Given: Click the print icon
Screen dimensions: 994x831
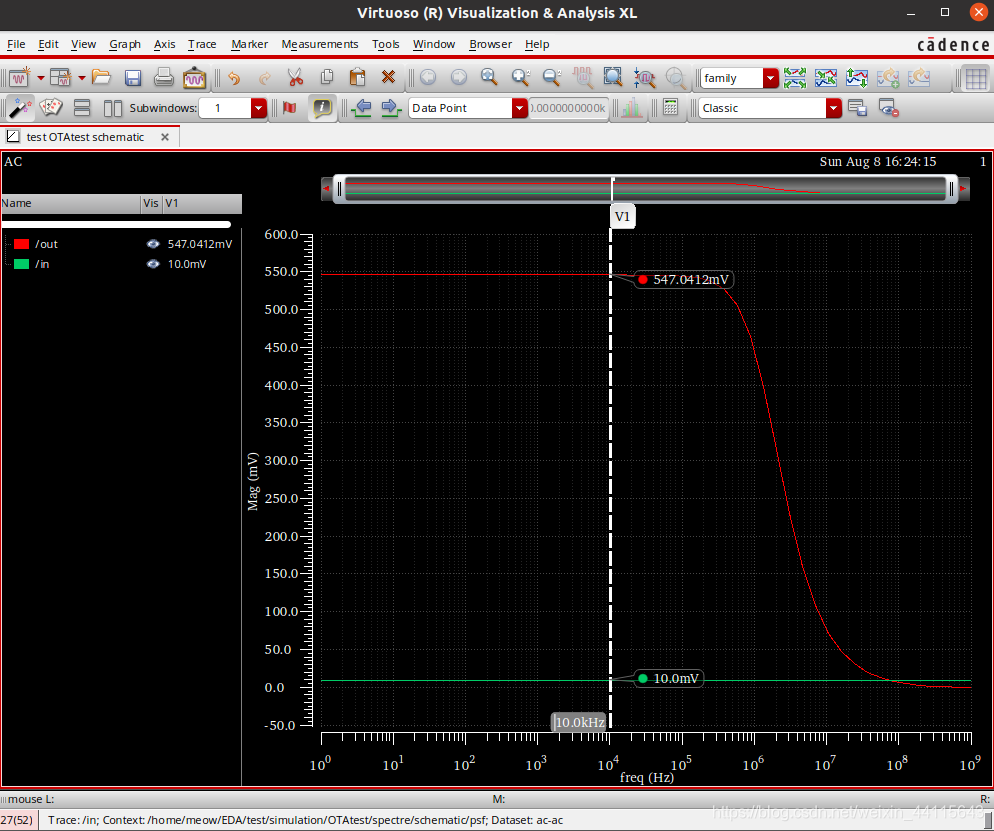Looking at the screenshot, I should tap(164, 77).
